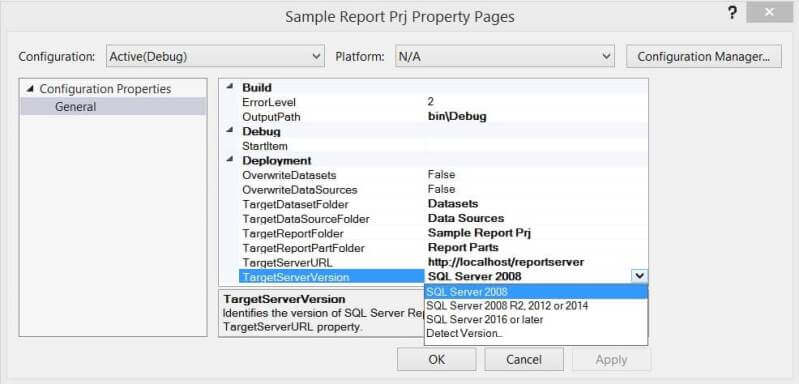Open the Platform dropdown
This screenshot has height=384, width=799.
[504, 57]
